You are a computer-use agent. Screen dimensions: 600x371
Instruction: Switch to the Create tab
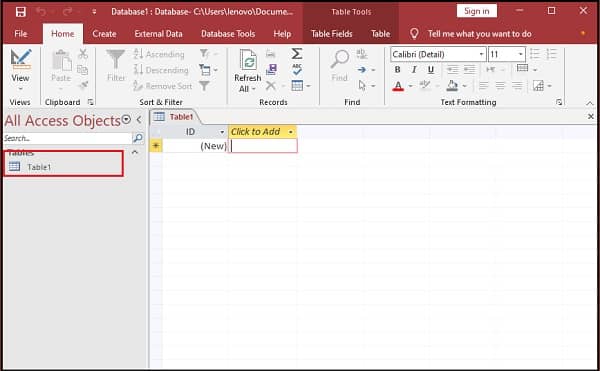click(104, 34)
